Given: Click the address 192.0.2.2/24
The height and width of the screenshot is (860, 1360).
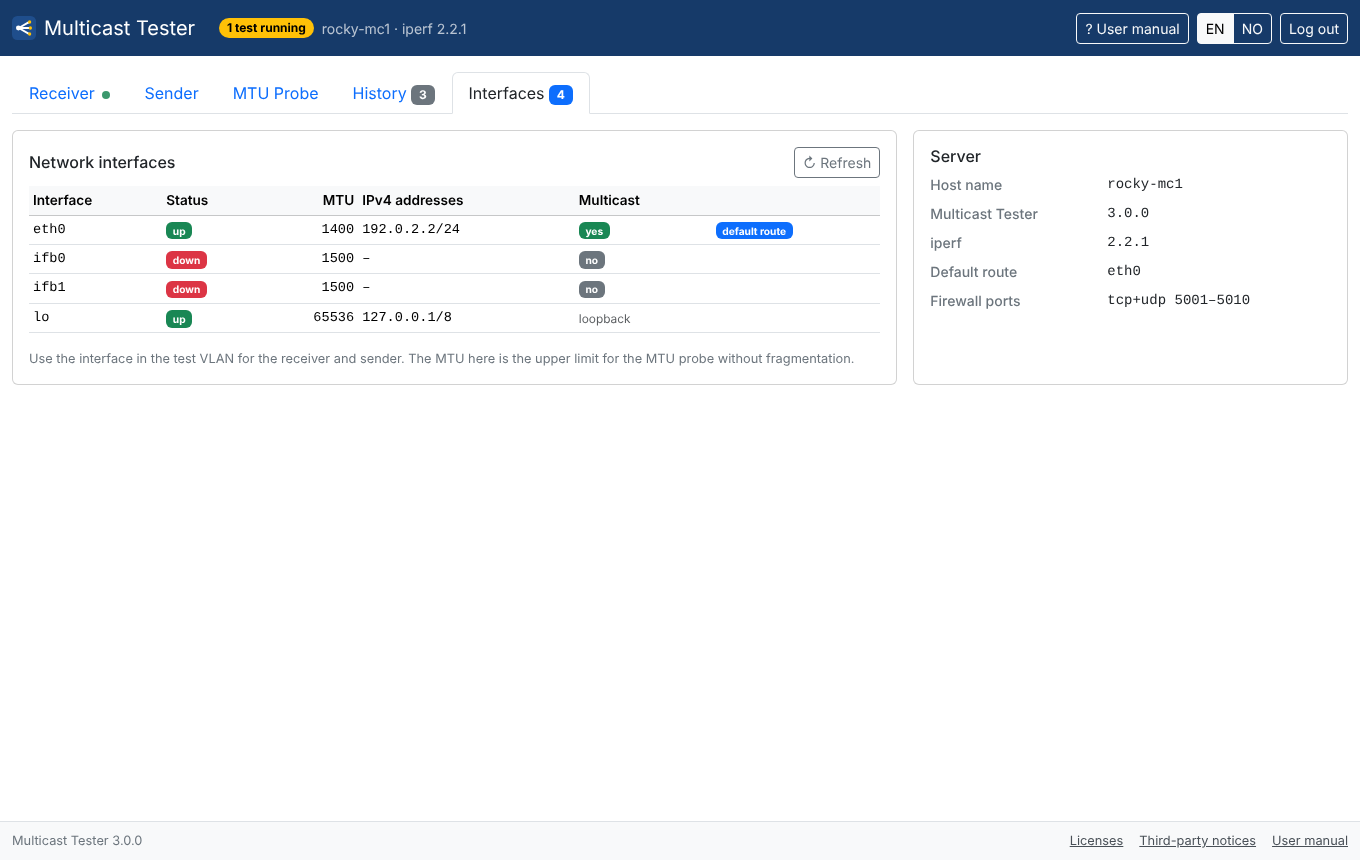Looking at the screenshot, I should [411, 229].
